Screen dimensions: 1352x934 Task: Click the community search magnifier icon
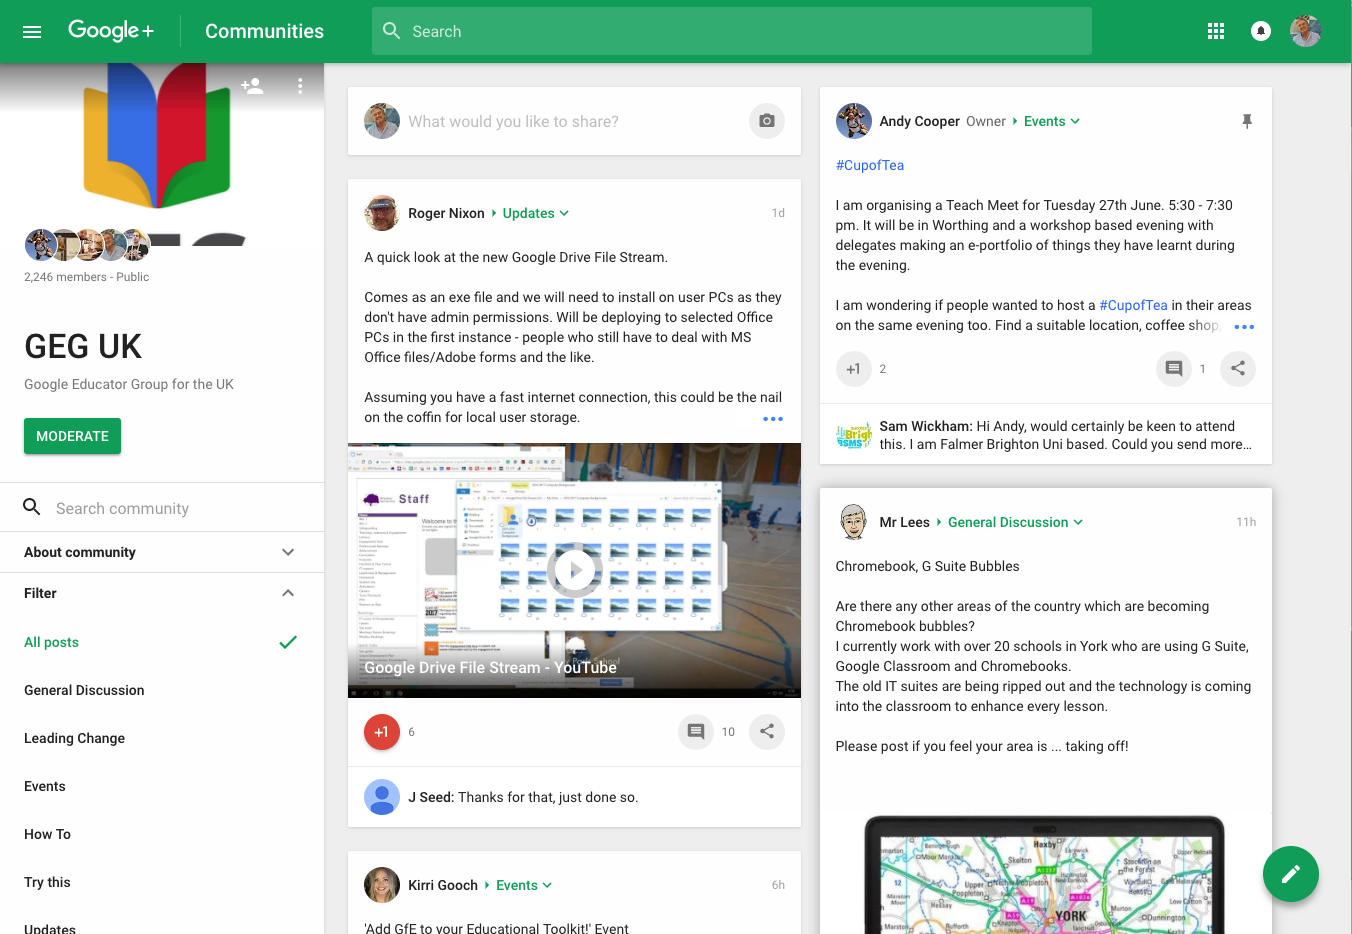[x=32, y=507]
